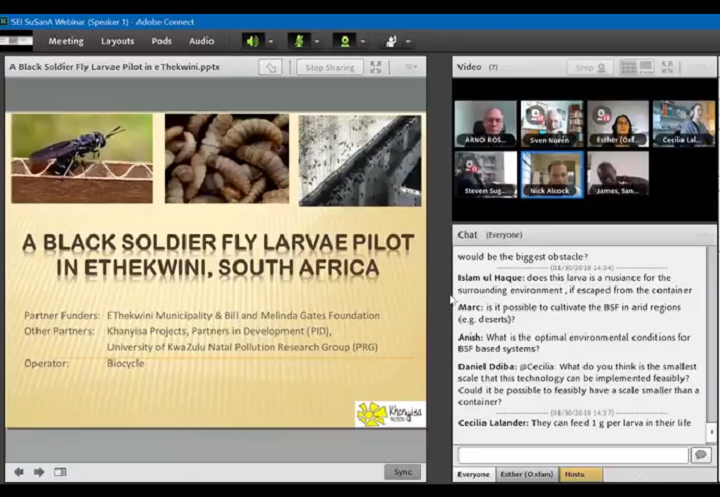Maximize the Share pod full screen icon
This screenshot has height=497, width=720.
coord(376,67)
